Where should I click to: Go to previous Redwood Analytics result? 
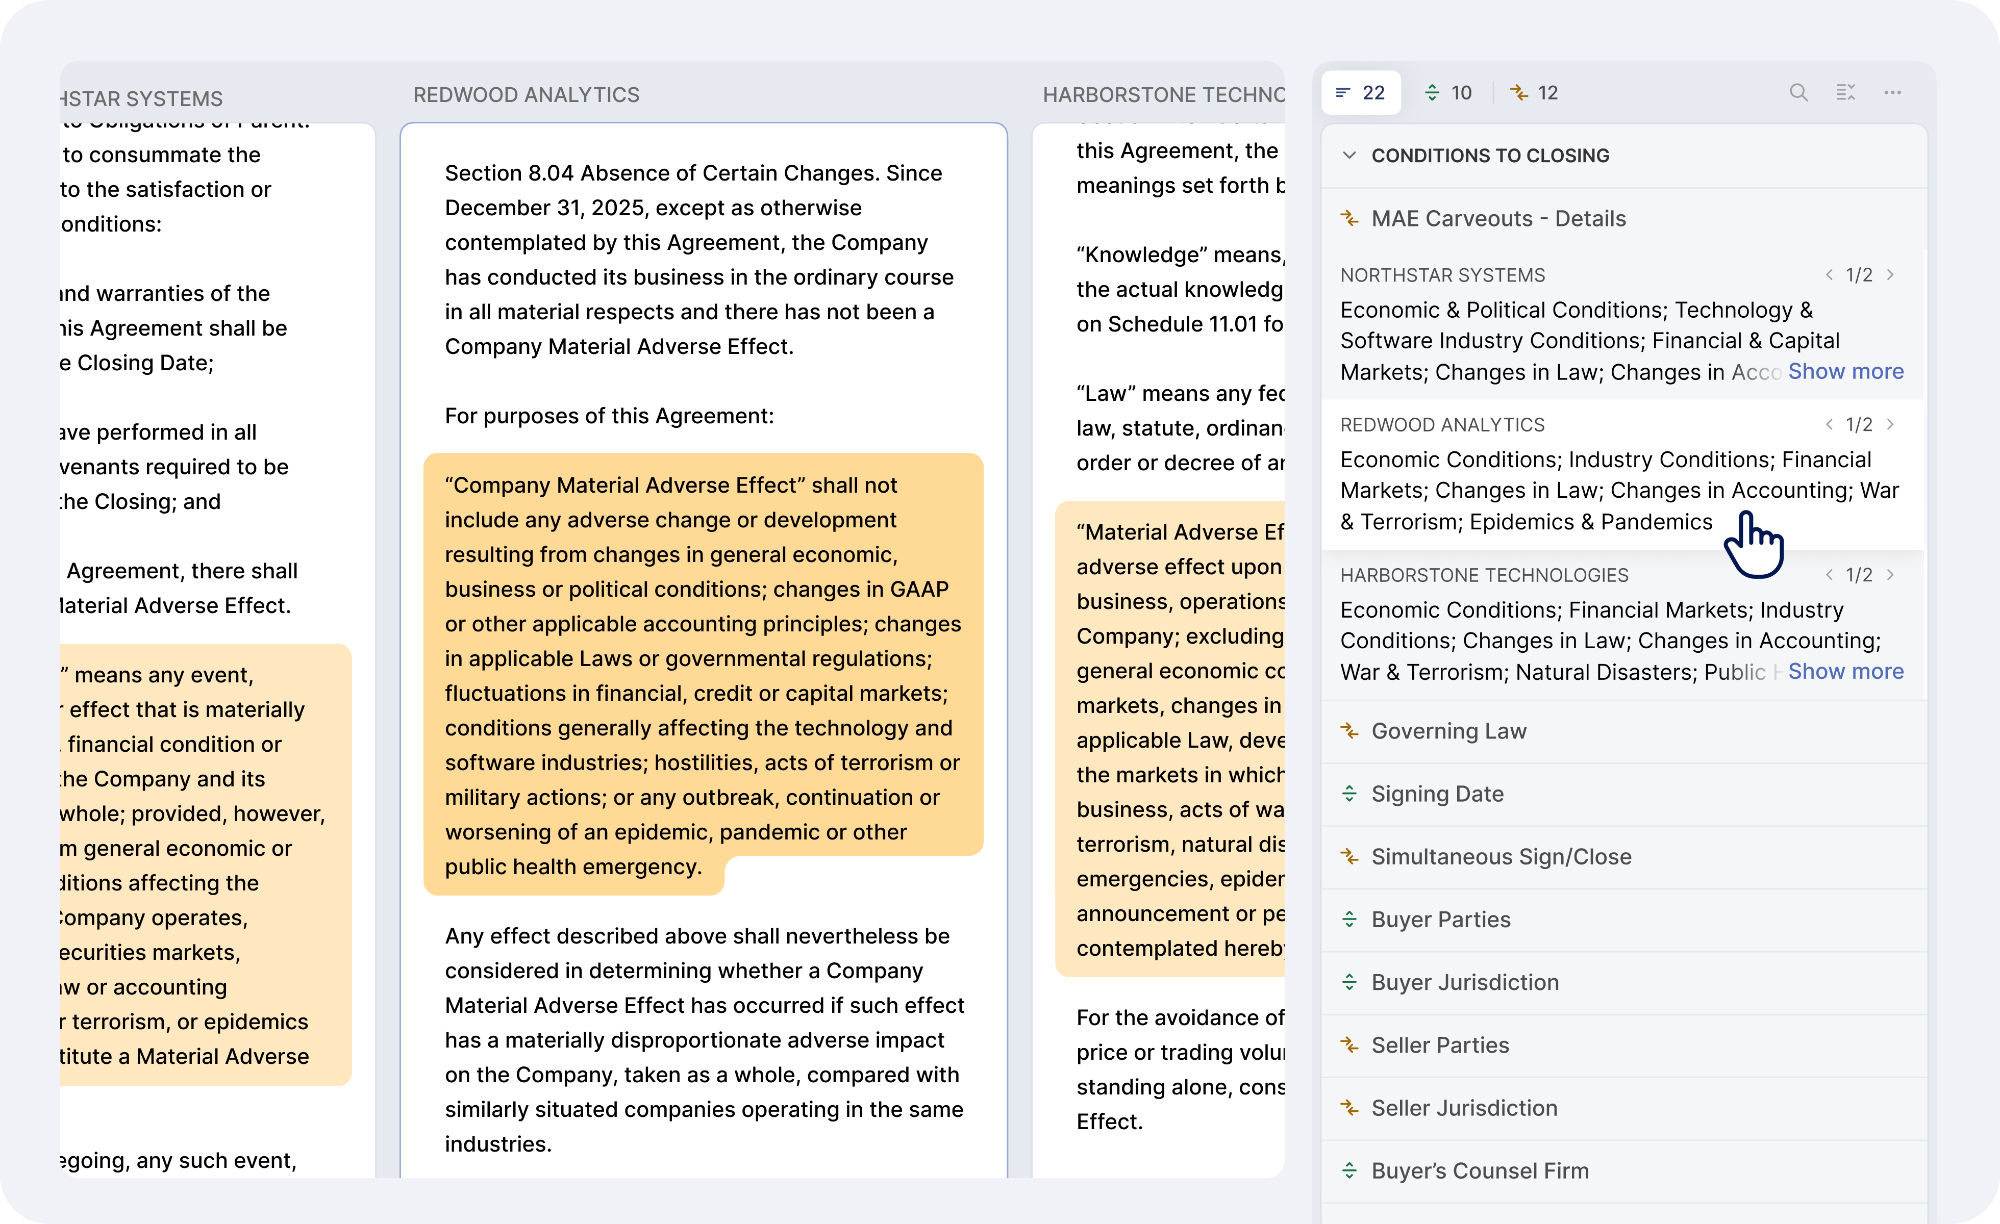[x=1829, y=425]
